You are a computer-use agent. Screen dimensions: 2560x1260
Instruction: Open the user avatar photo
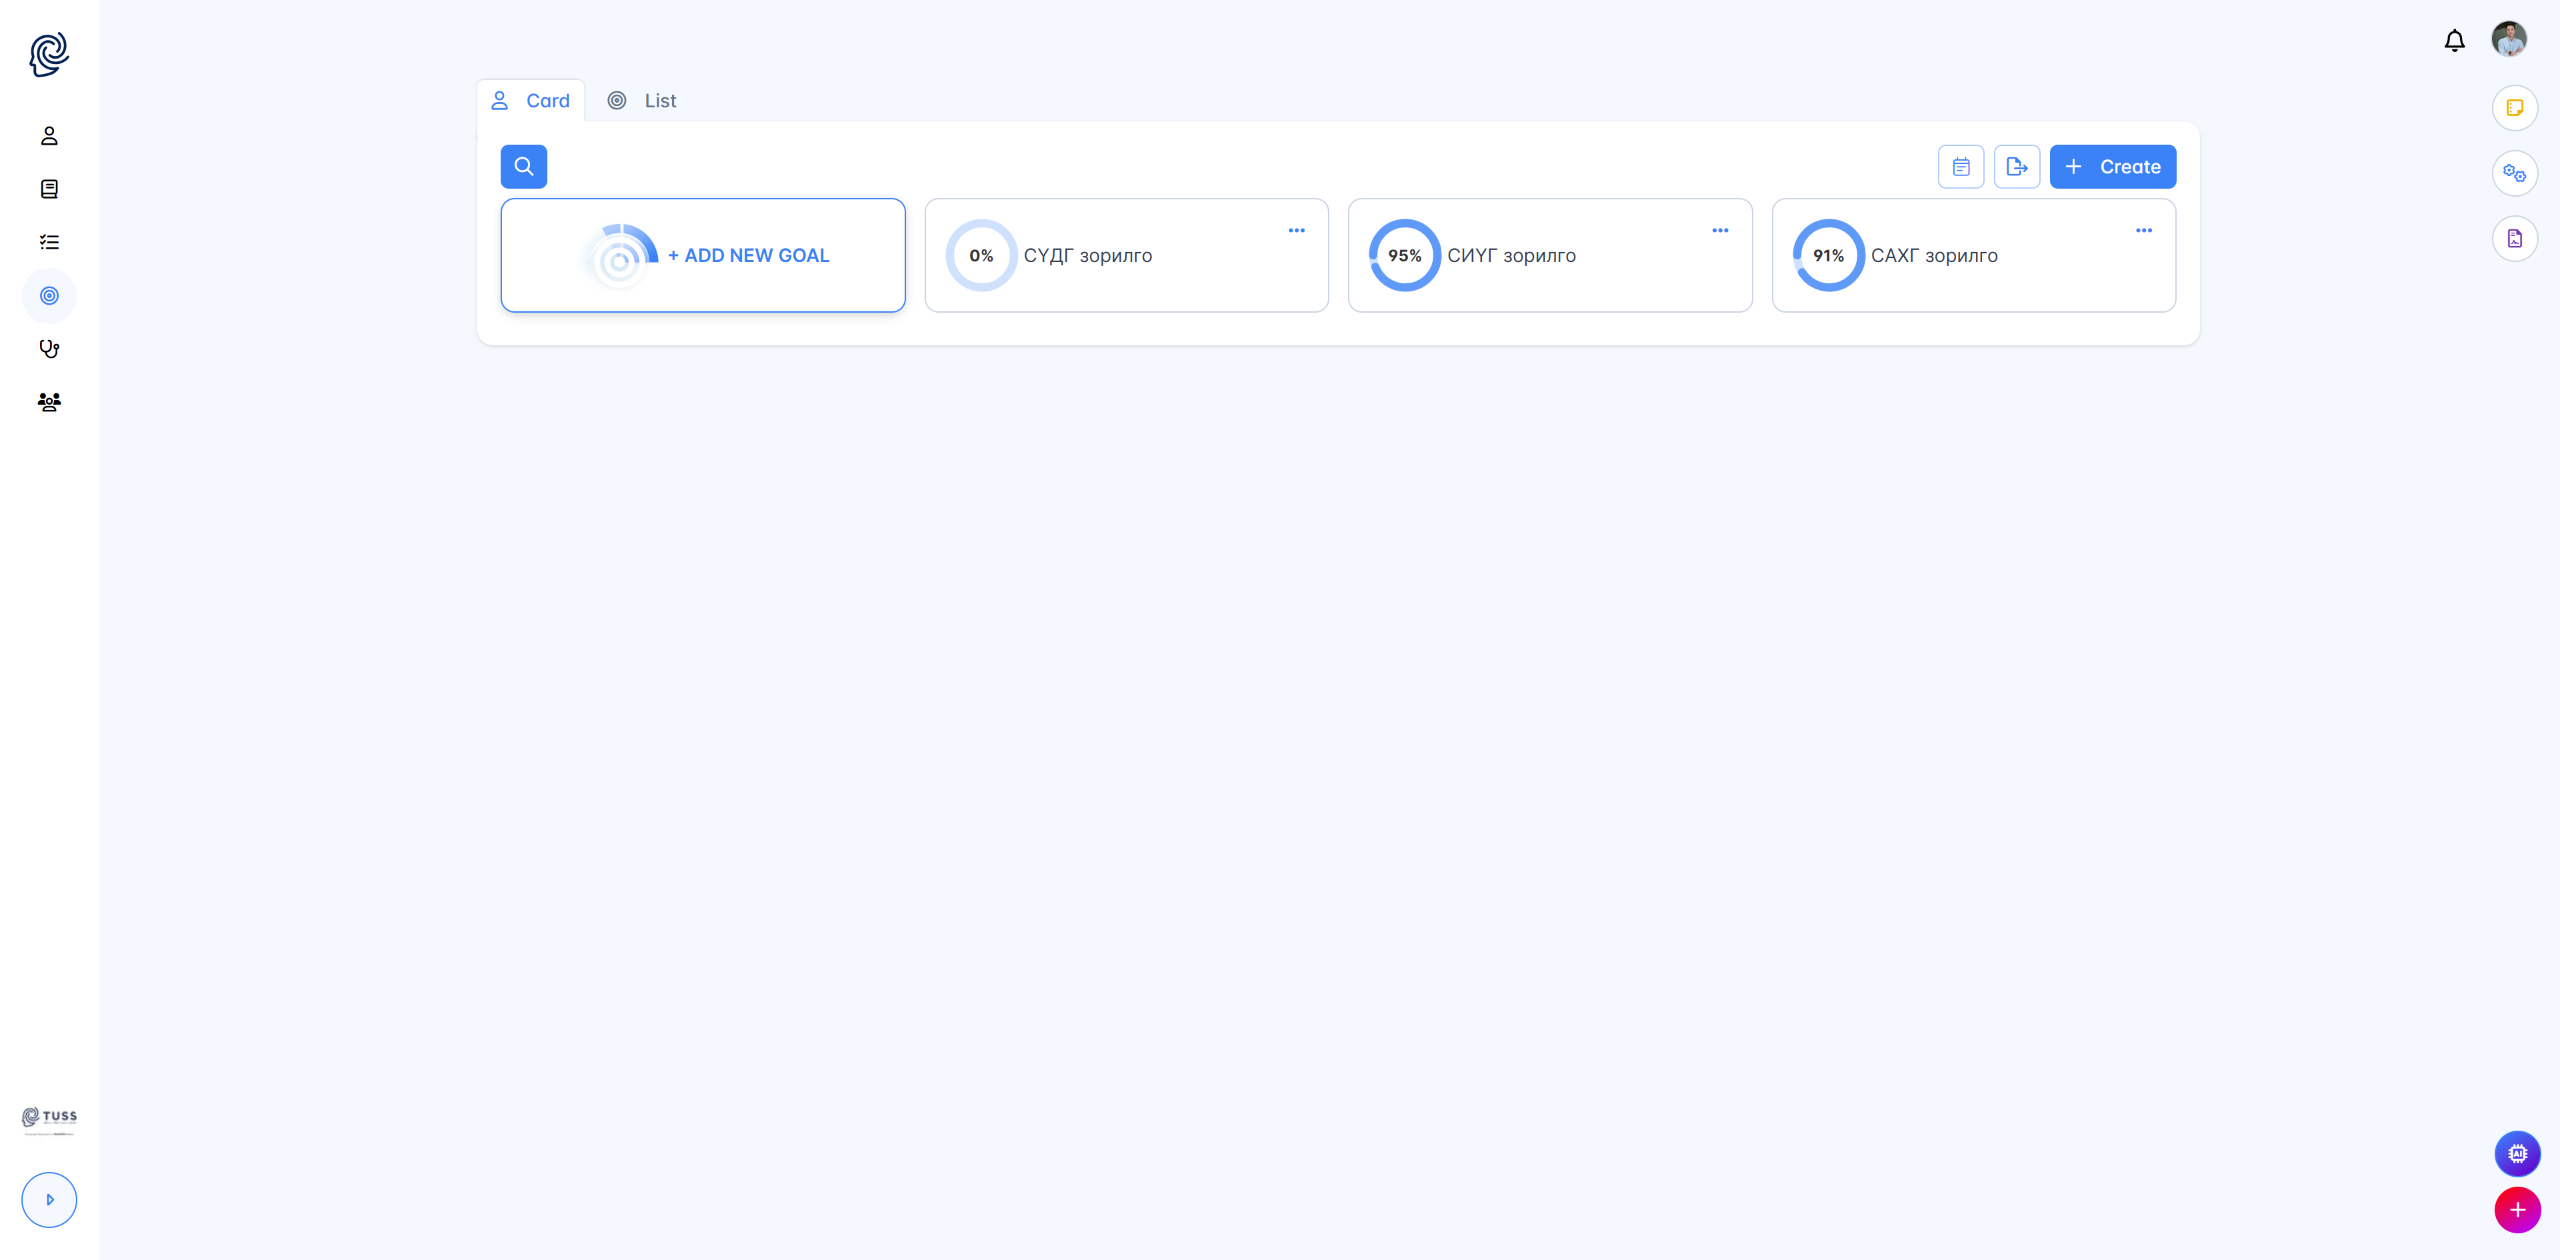(x=2509, y=40)
